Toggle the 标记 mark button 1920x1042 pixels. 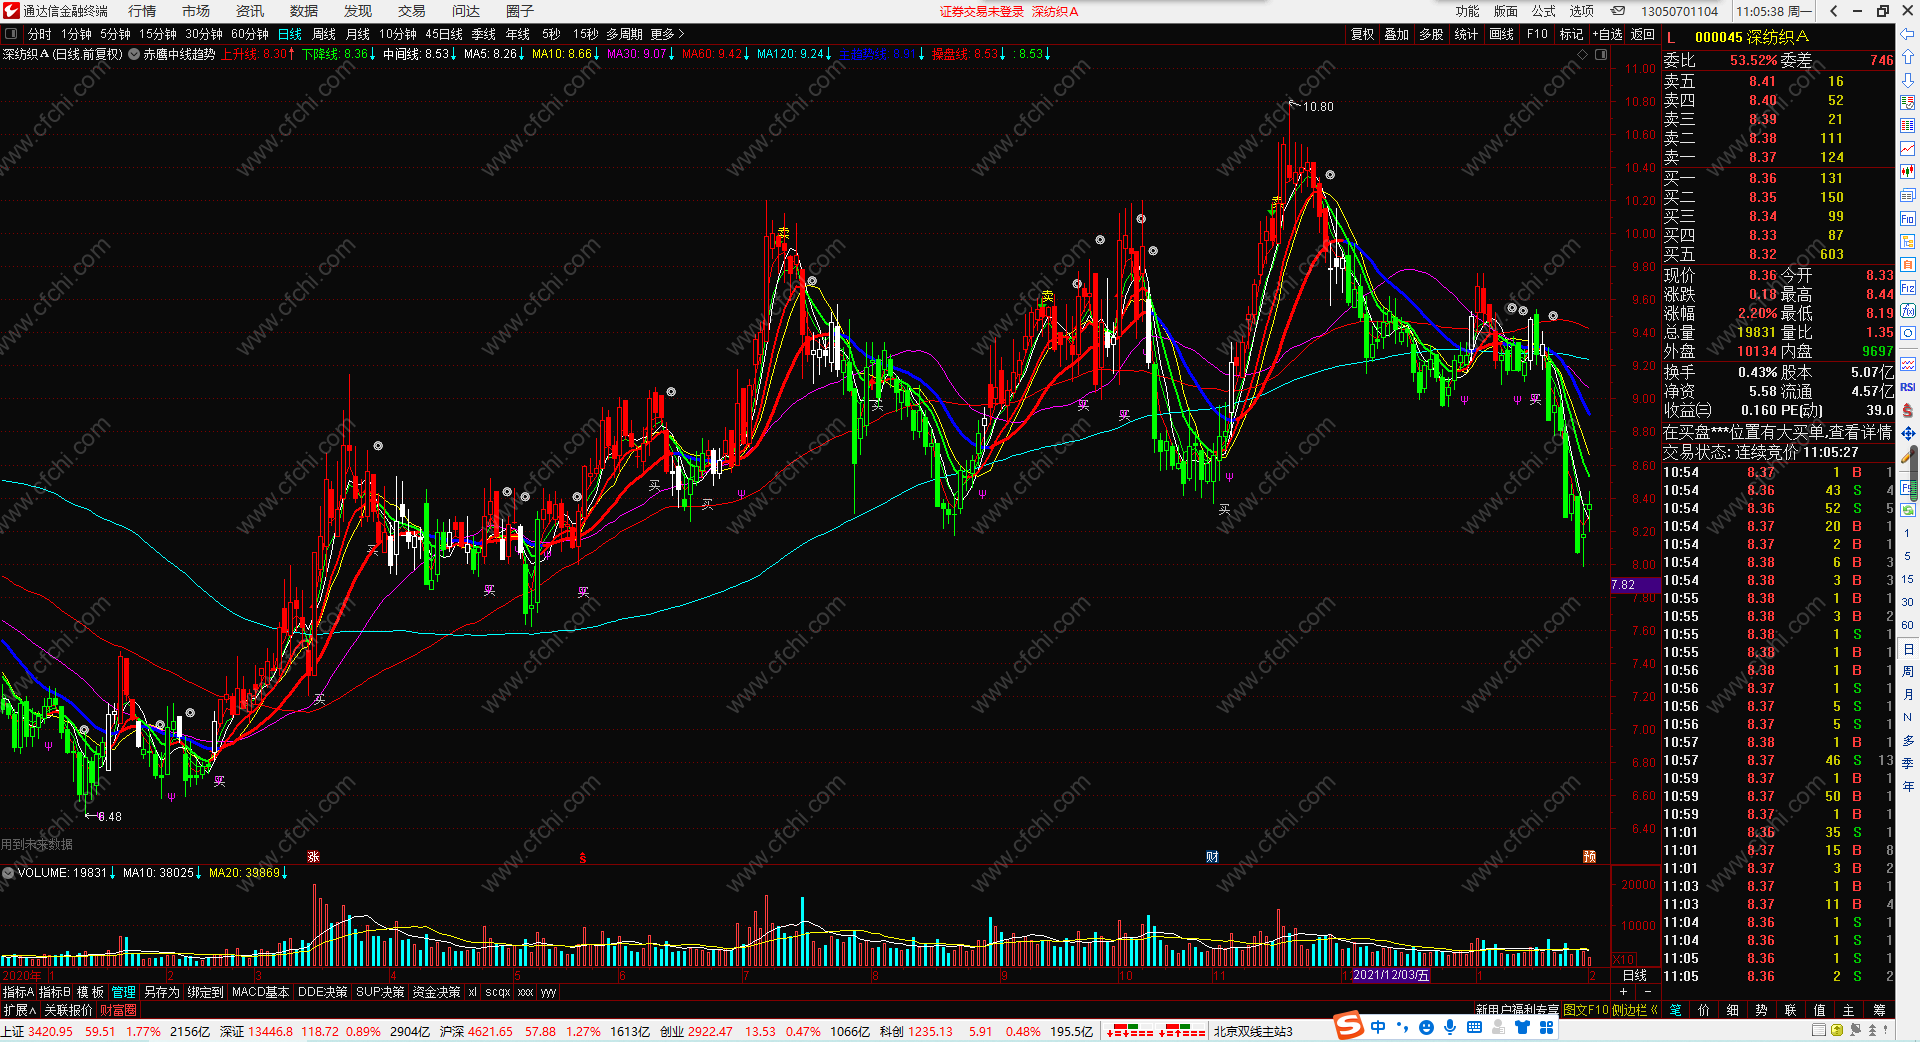[x=1571, y=34]
